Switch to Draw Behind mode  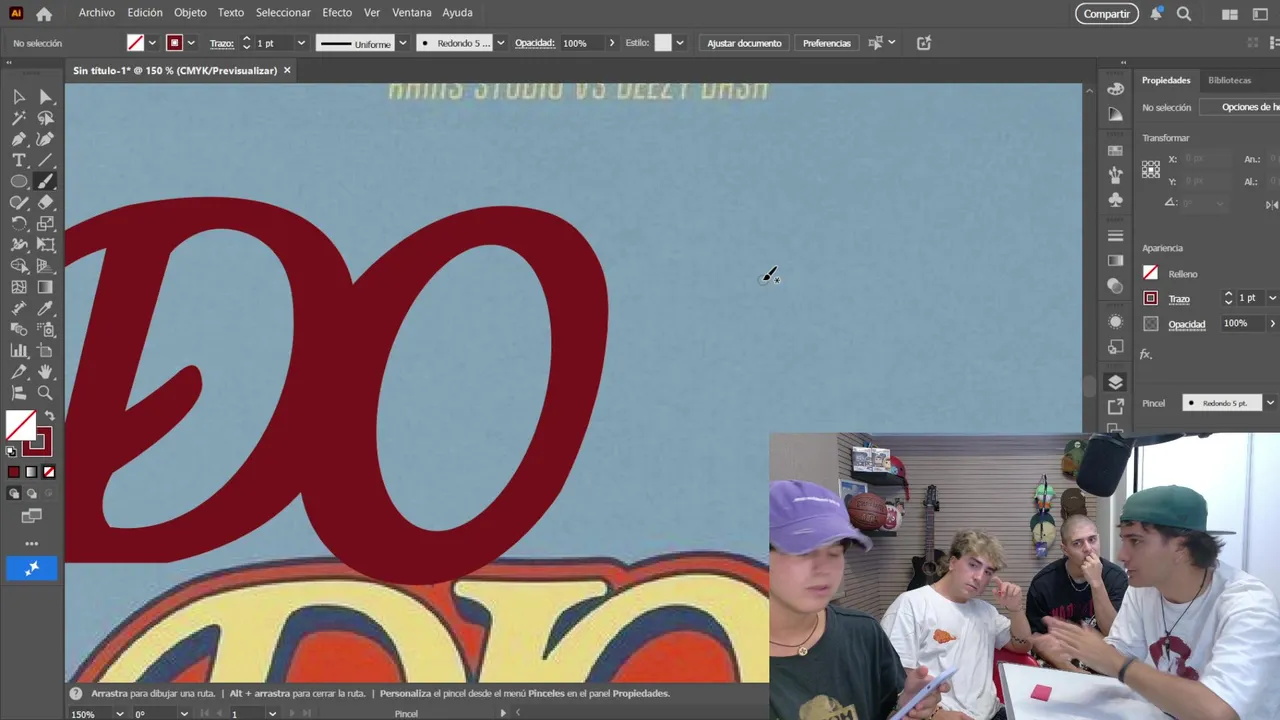point(31,494)
